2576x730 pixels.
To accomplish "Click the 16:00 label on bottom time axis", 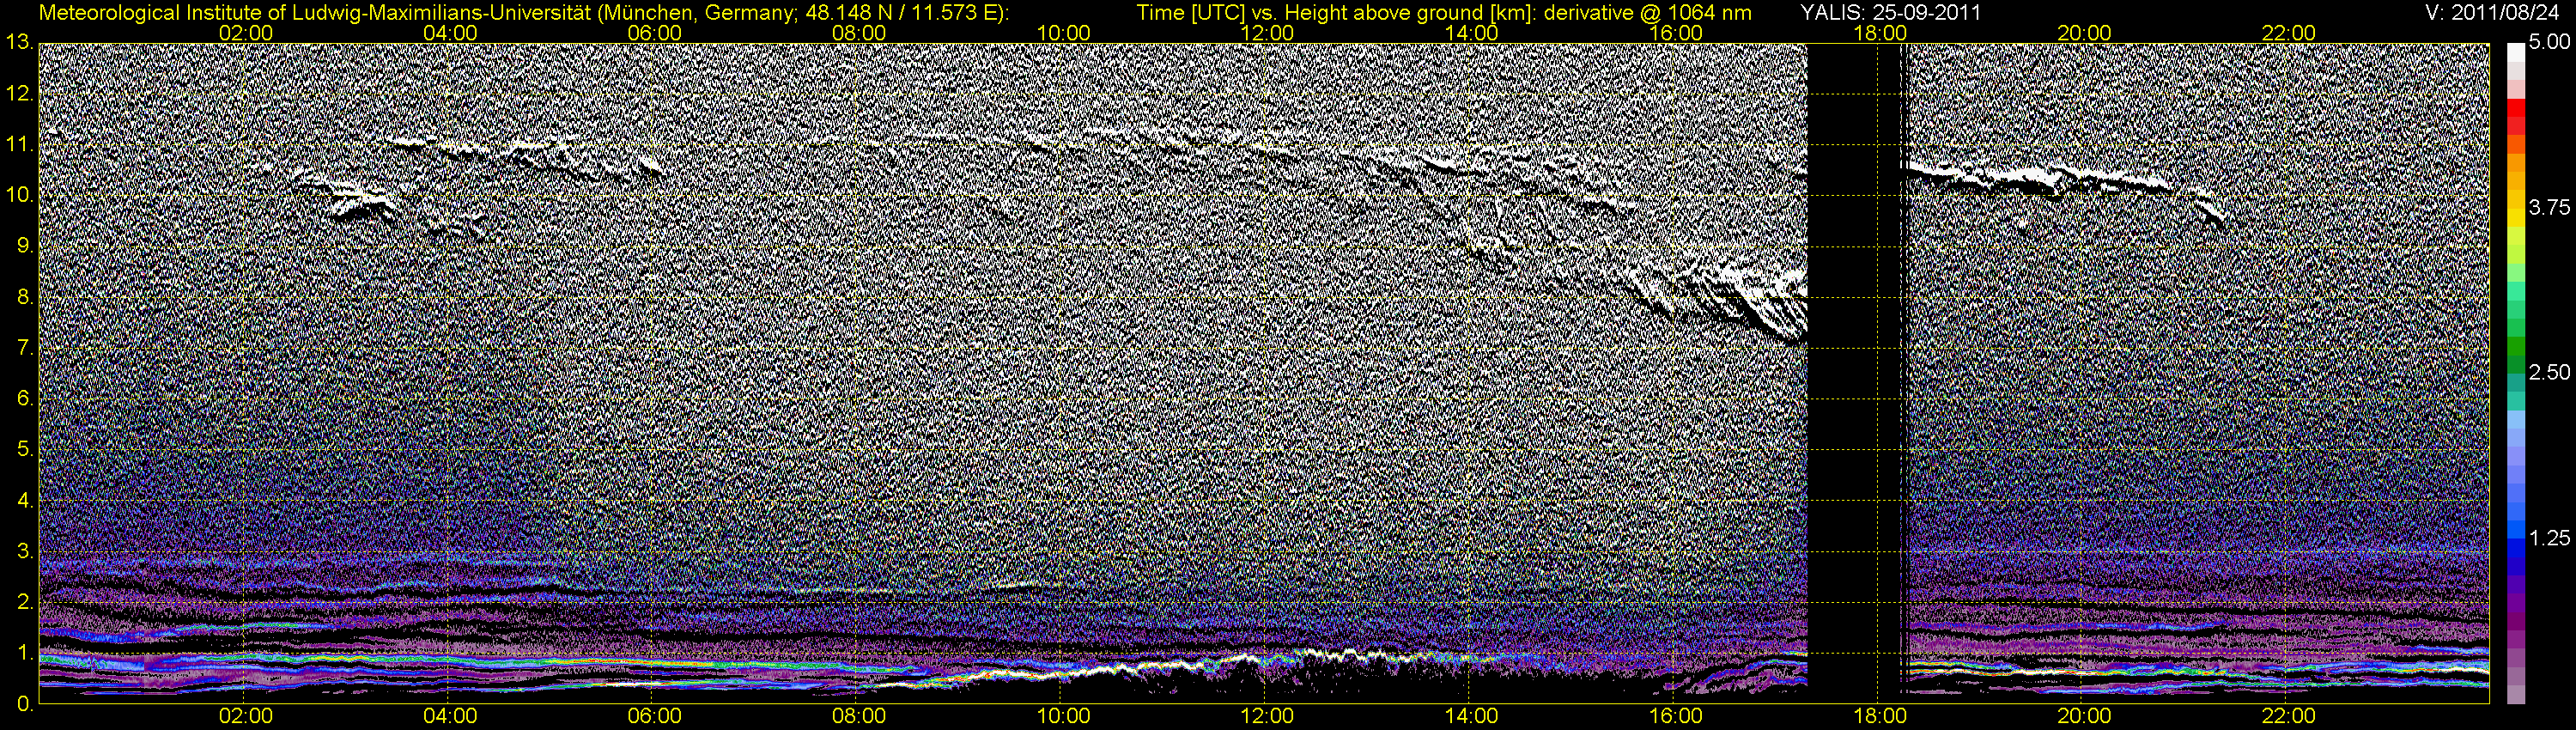I will [1676, 717].
